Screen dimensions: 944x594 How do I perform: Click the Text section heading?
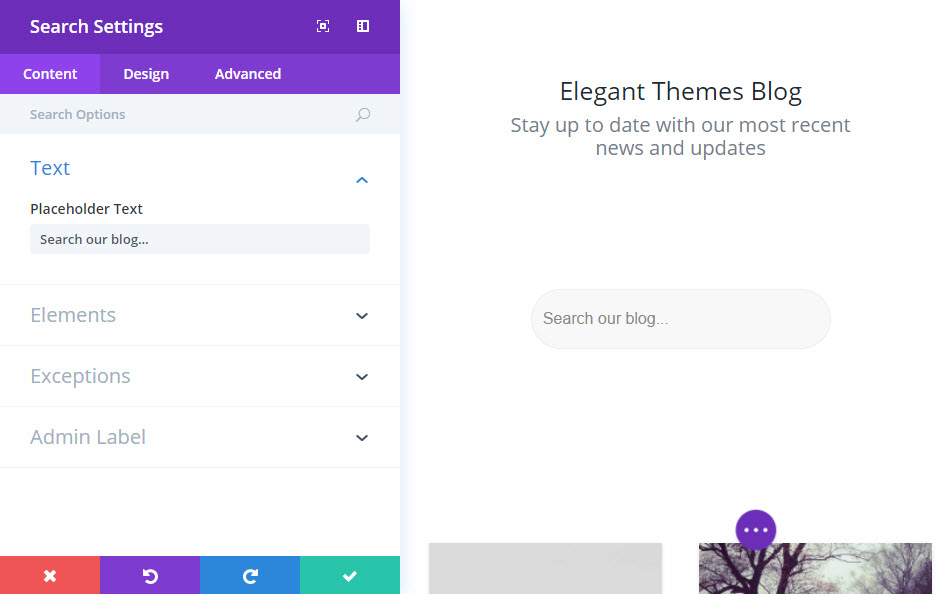(50, 168)
